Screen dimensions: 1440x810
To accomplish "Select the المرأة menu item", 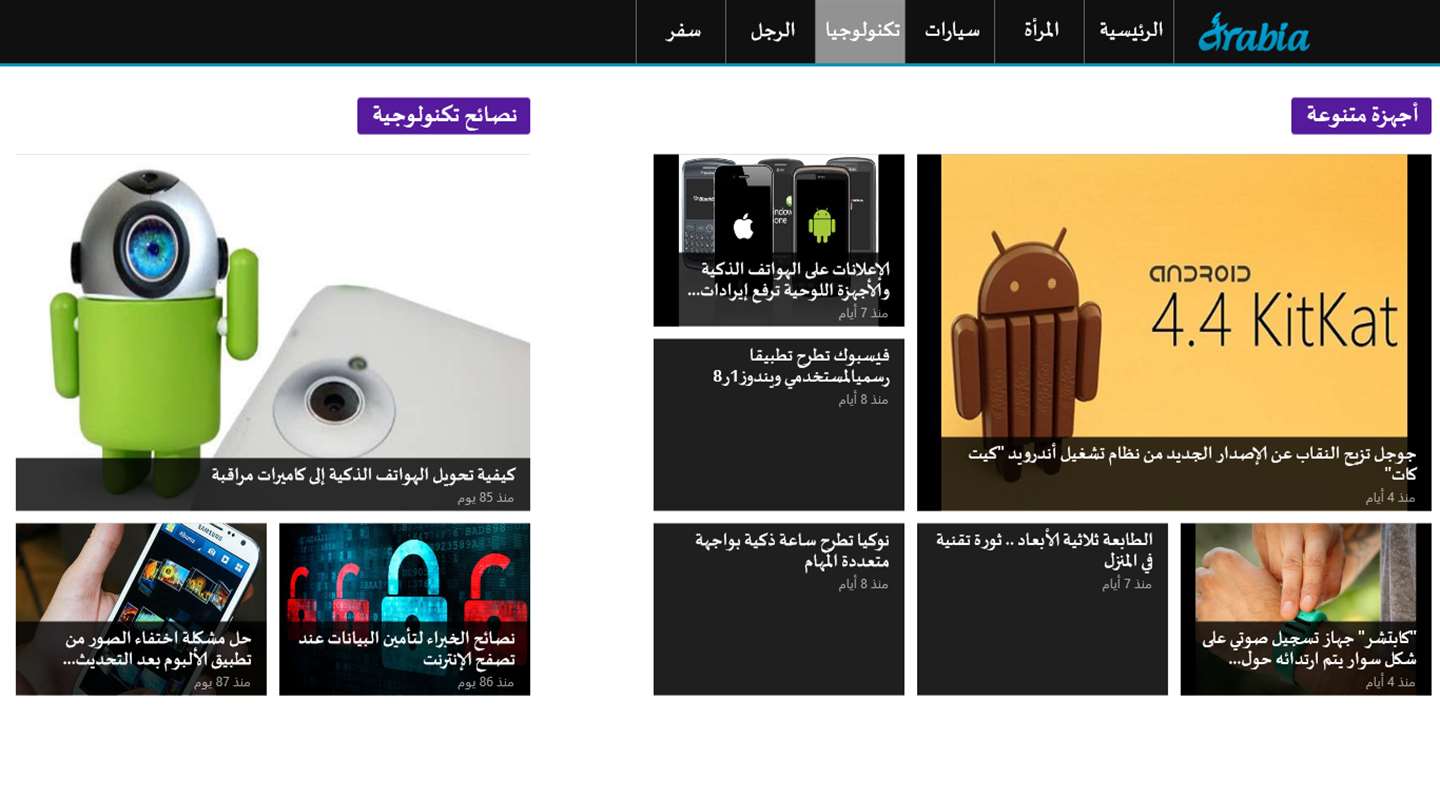I will 1040,31.
